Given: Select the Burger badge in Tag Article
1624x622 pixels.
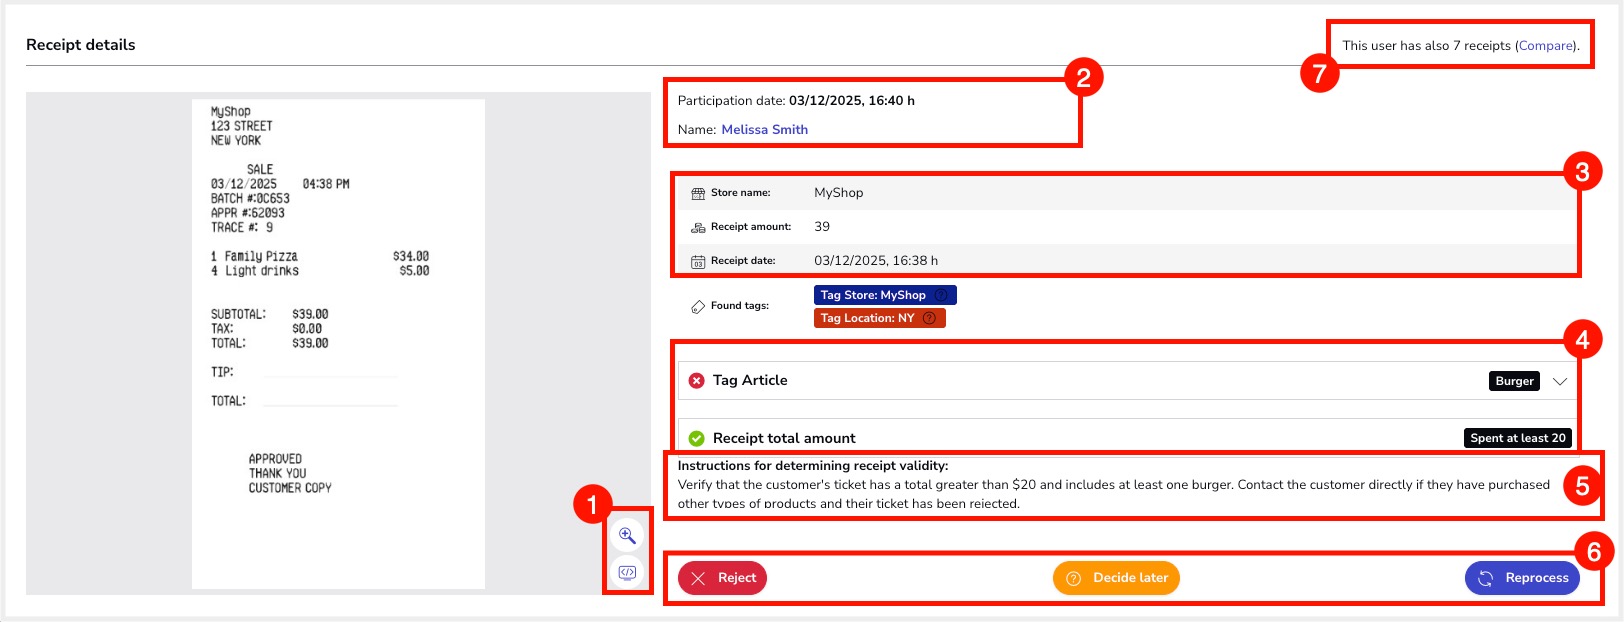Looking at the screenshot, I should click(x=1514, y=381).
